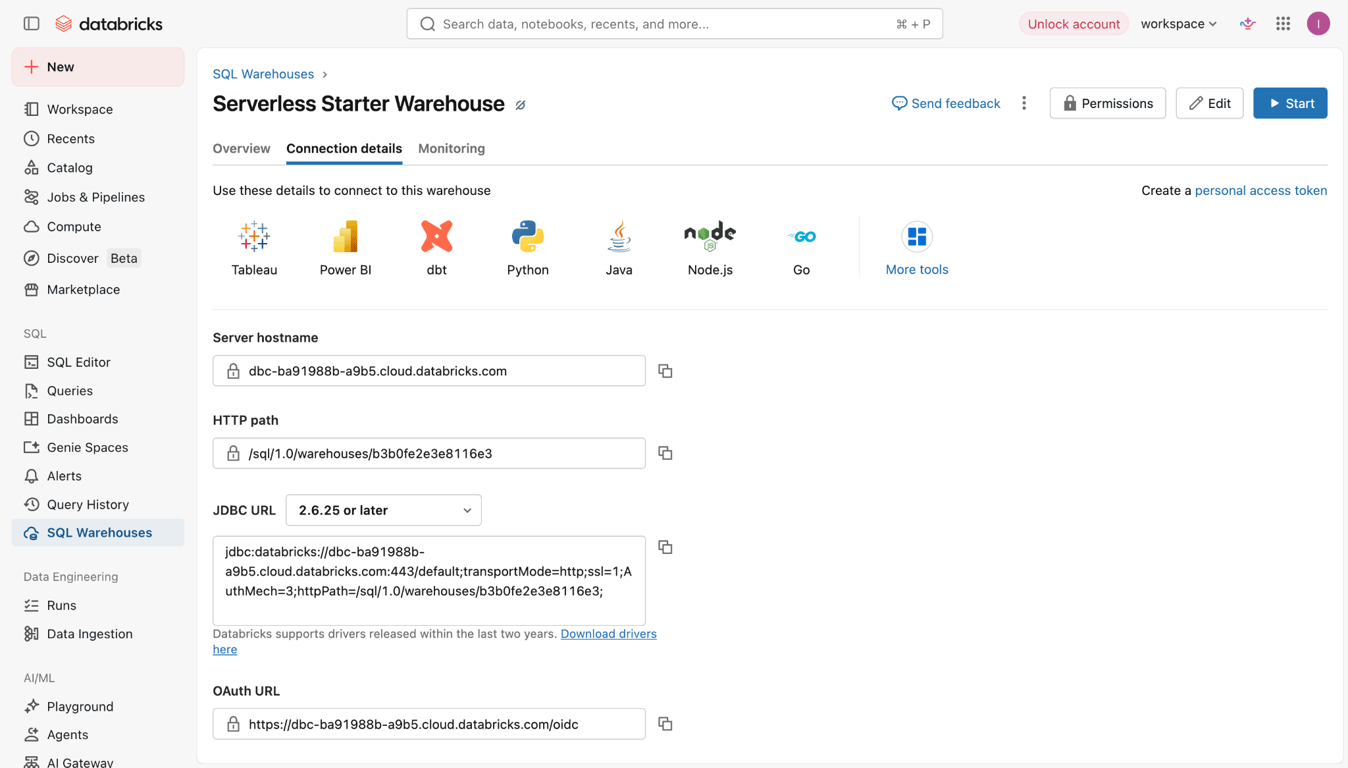Viewport: 1348px width, 768px height.
Task: Open Workspace in the sidebar
Action: 98,109
